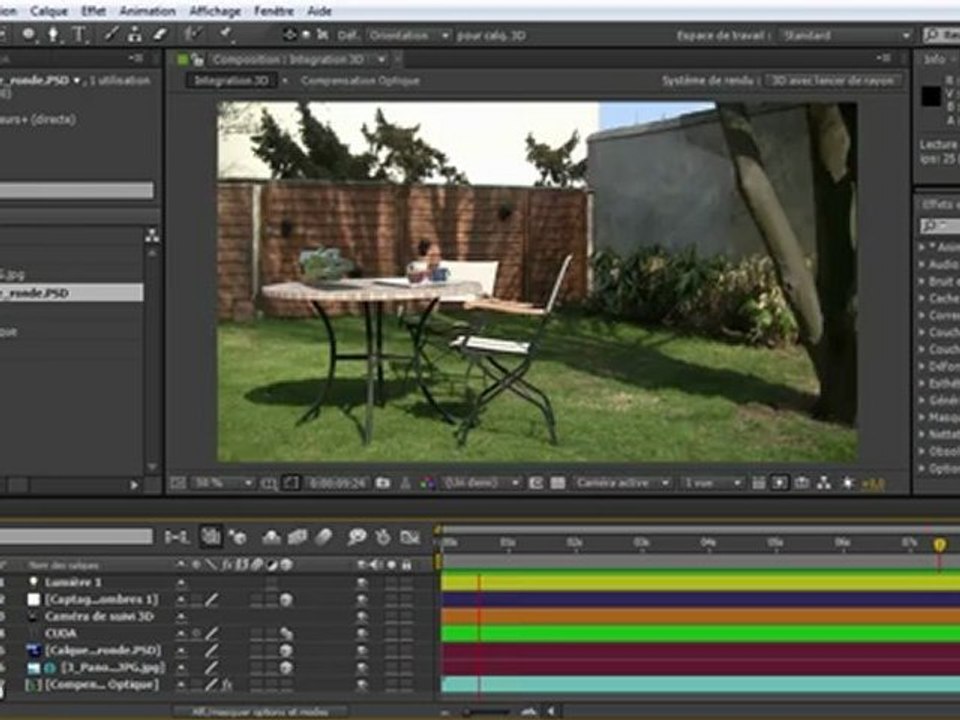960x720 pixels.
Task: Open the Aide menu
Action: tap(320, 11)
